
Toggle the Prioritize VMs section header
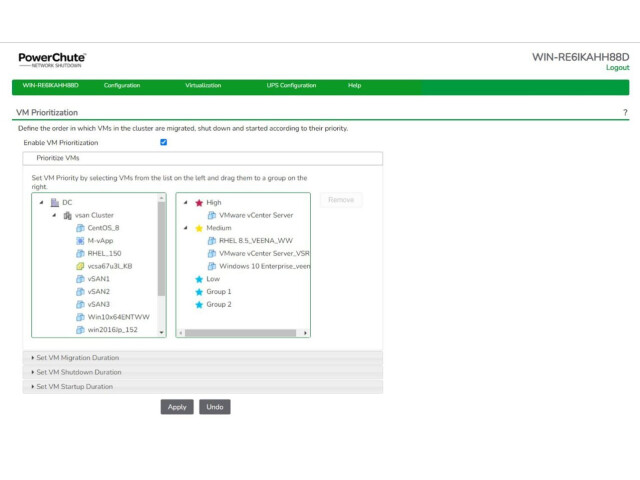pyautogui.click(x=203, y=158)
